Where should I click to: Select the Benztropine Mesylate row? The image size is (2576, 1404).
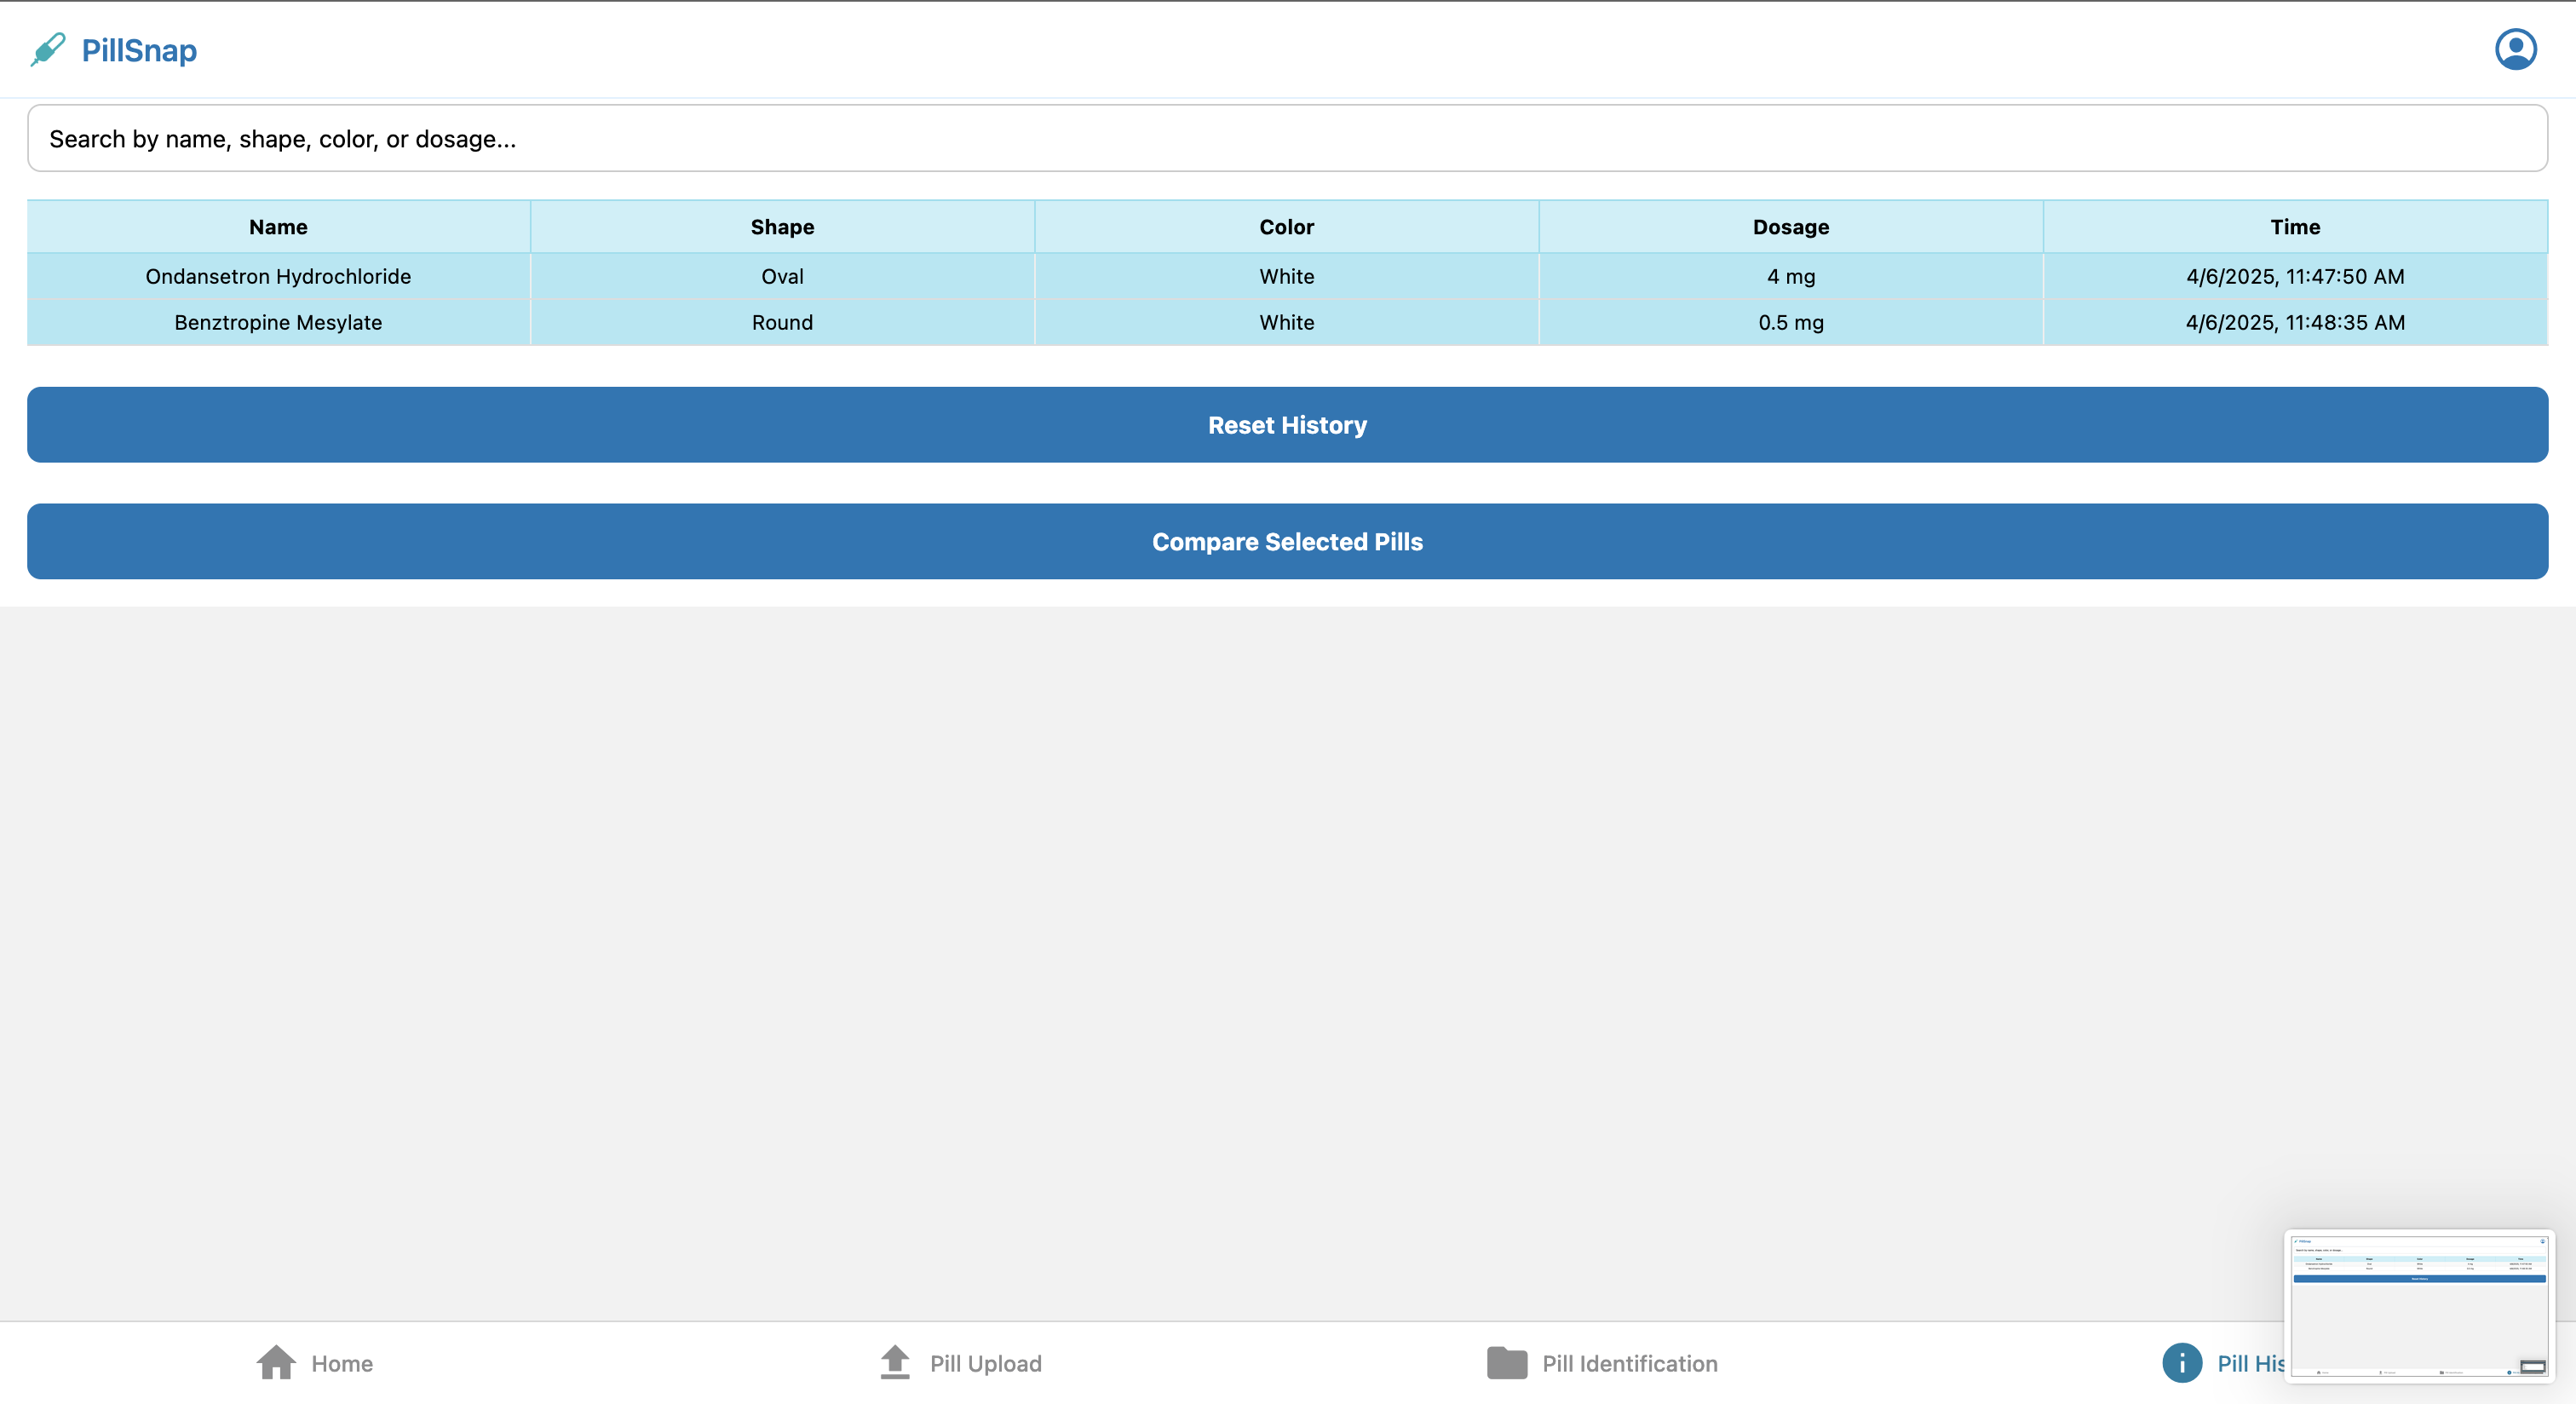(x=278, y=322)
